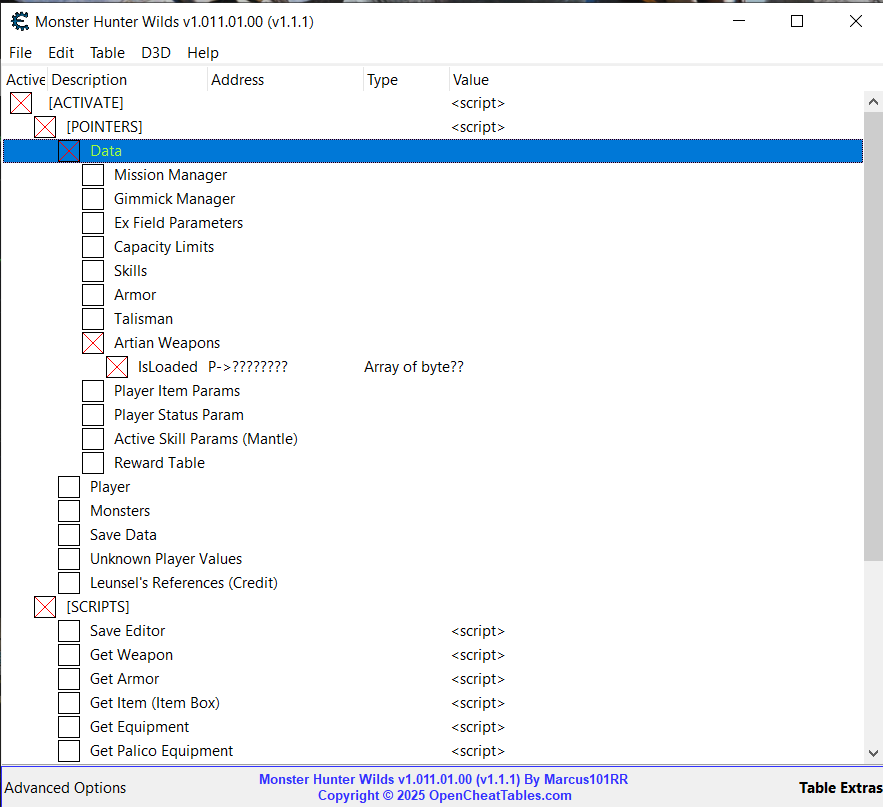The height and width of the screenshot is (807, 883).
Task: Maximize the Cheat Engine window
Action: (x=797, y=21)
